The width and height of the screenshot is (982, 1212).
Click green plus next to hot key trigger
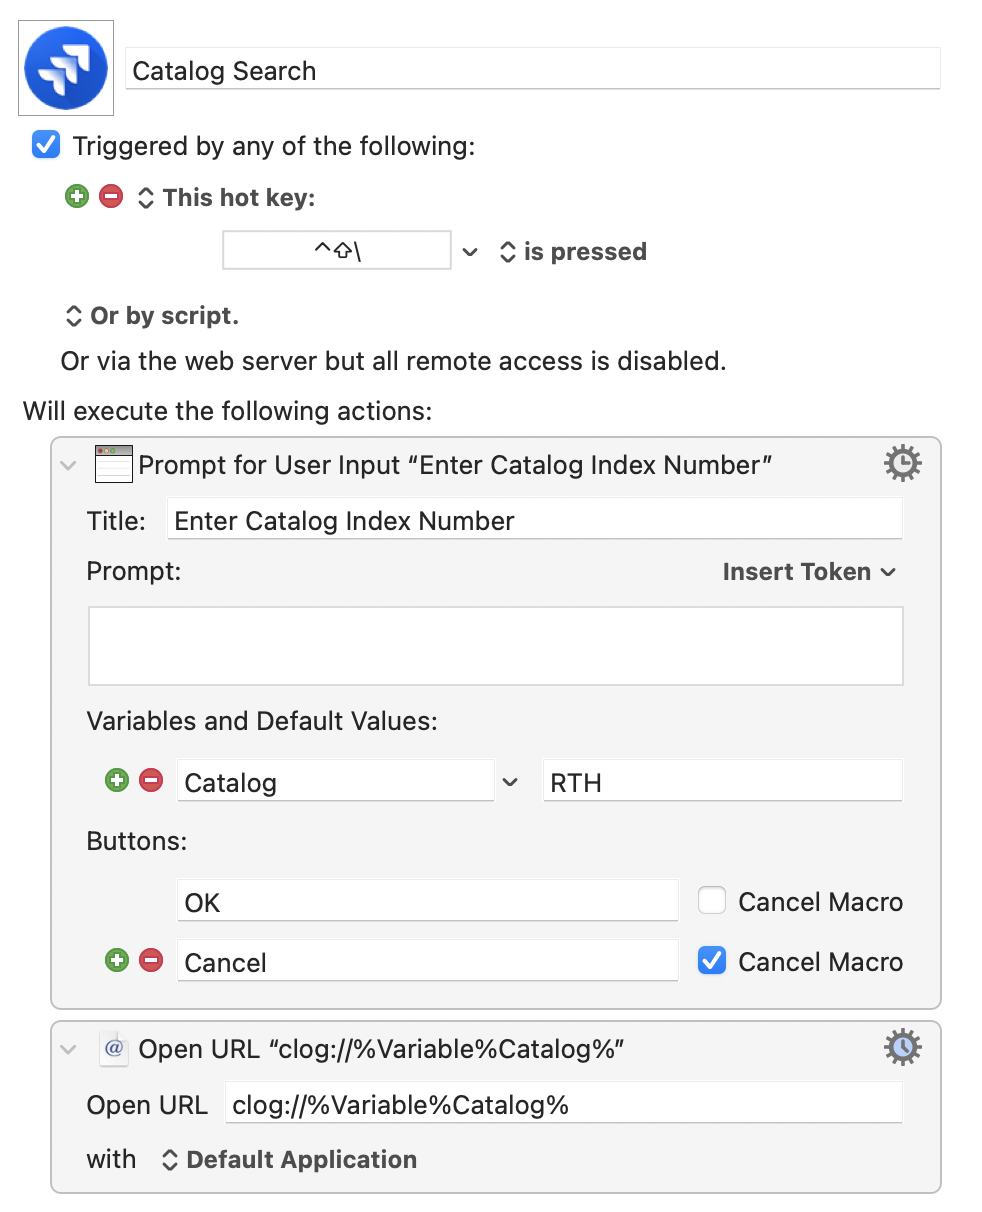click(77, 197)
